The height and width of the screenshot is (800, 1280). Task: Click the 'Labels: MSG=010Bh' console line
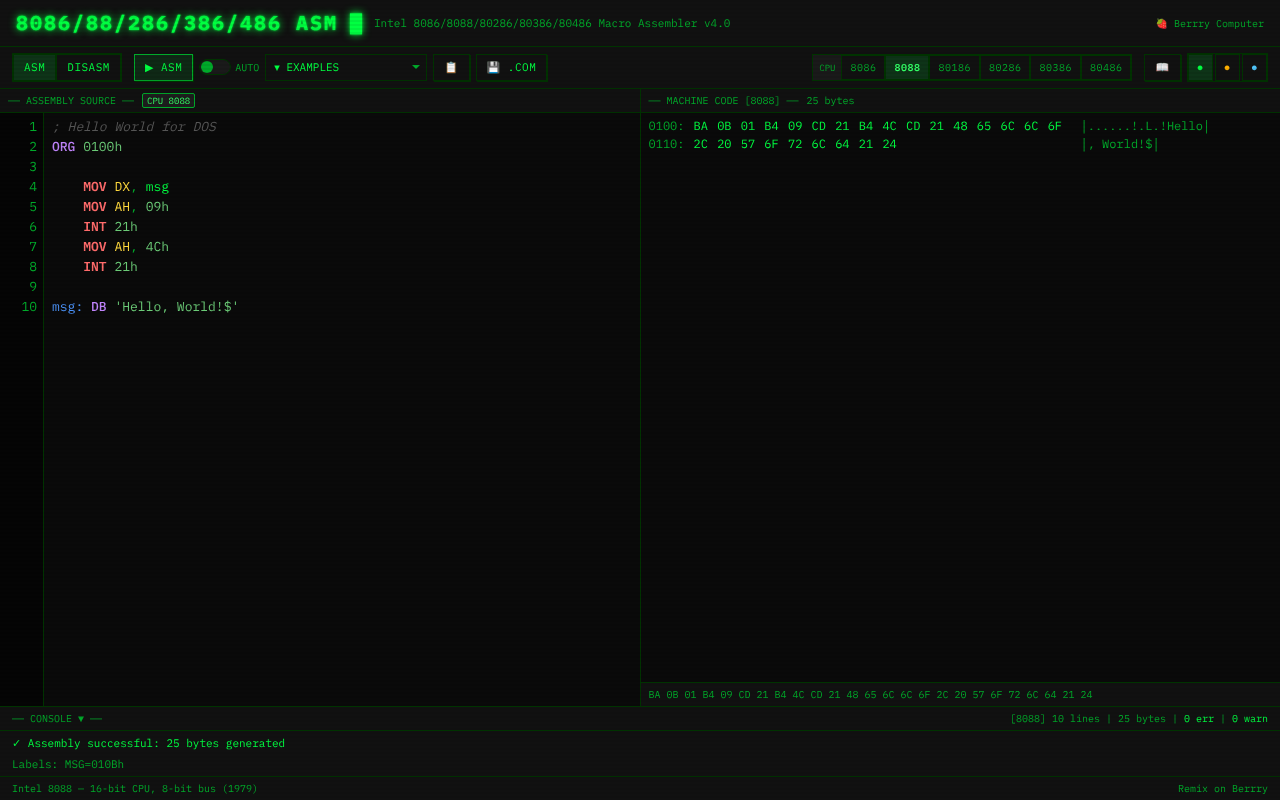(x=68, y=765)
